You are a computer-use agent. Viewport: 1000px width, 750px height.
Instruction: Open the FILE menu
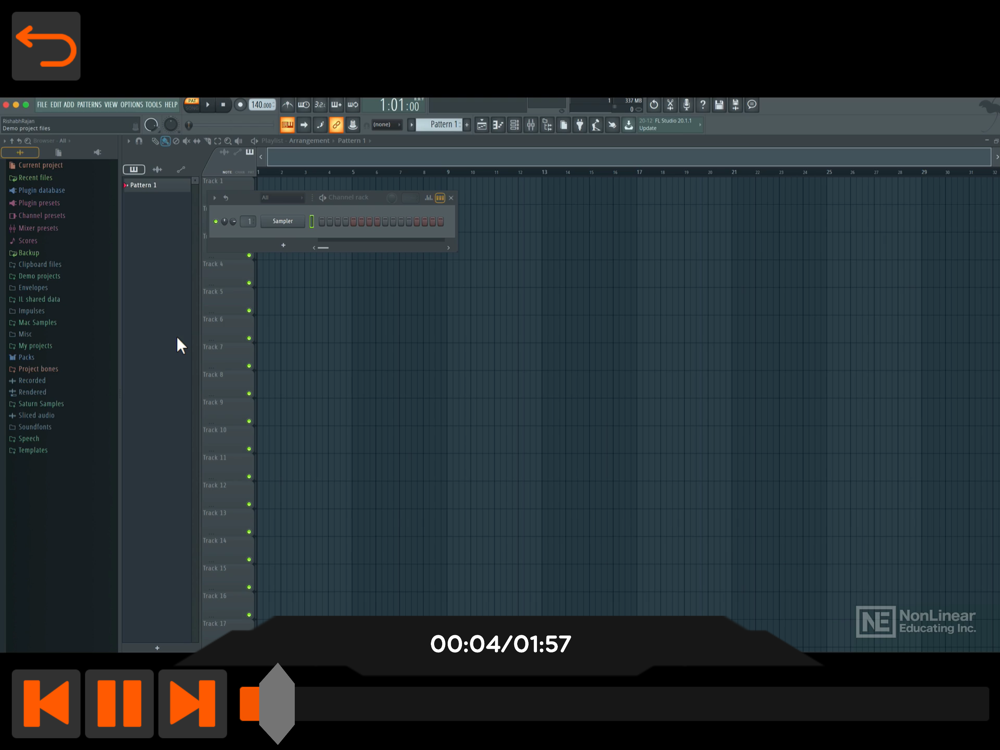point(42,105)
